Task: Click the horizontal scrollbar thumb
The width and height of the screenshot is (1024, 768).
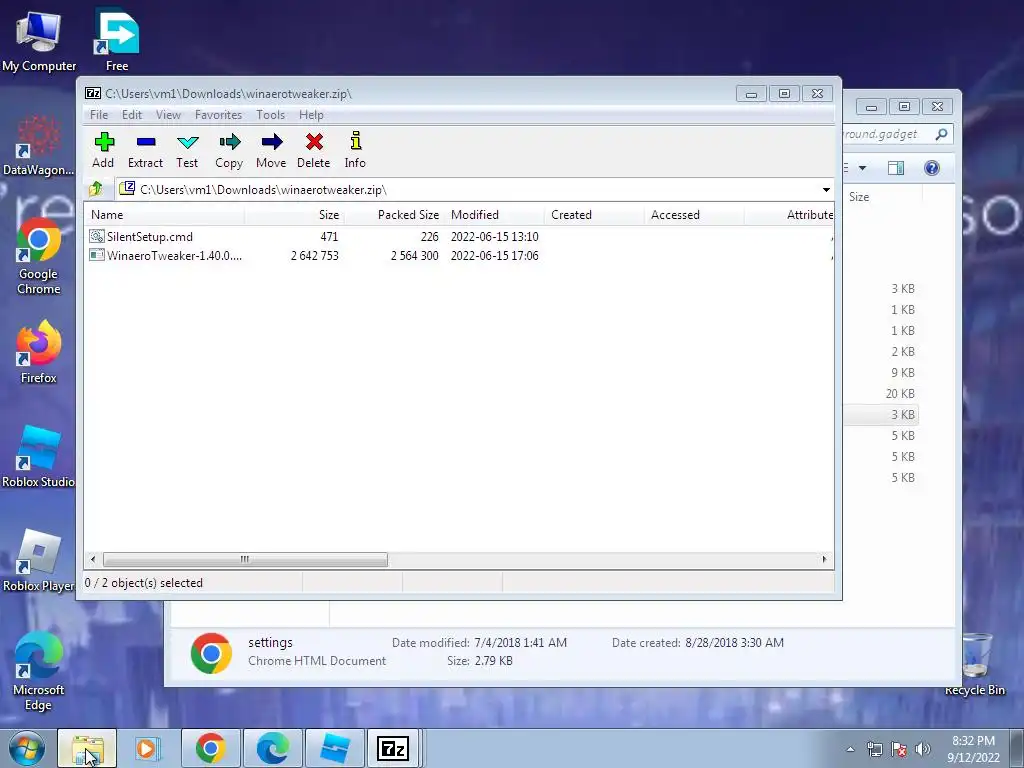Action: [245, 560]
